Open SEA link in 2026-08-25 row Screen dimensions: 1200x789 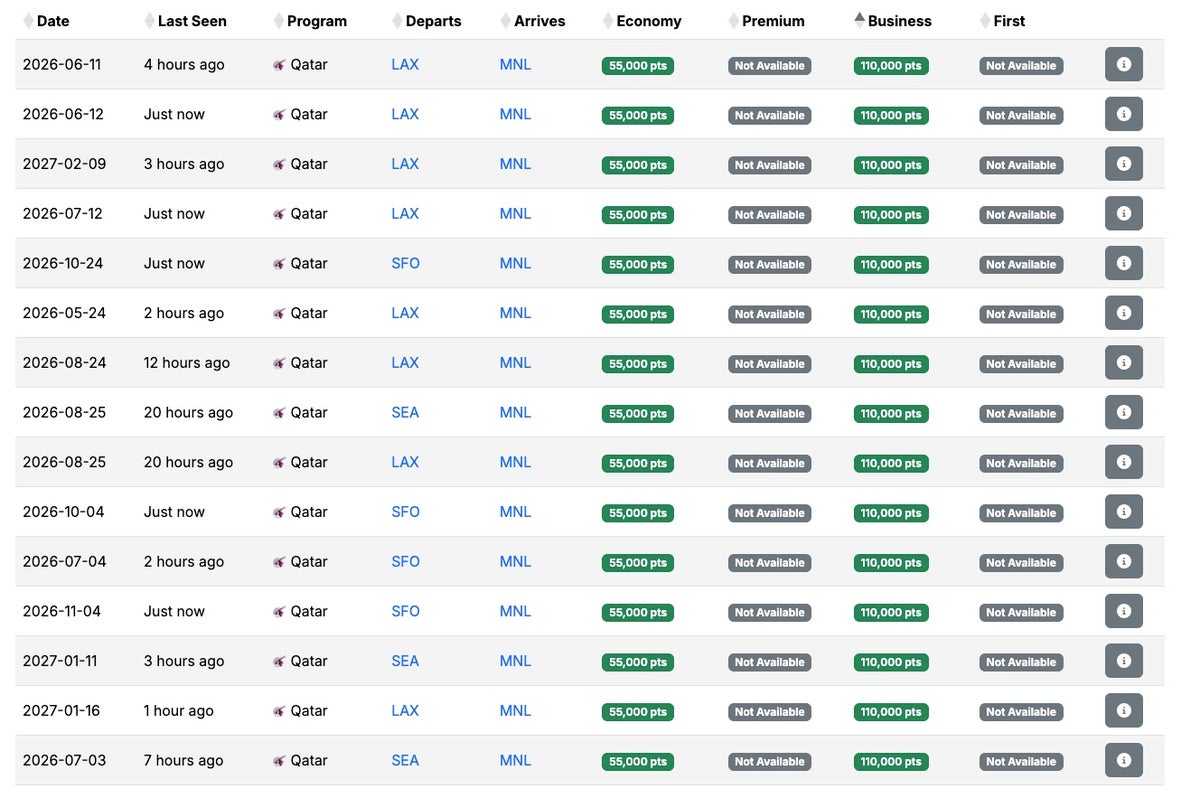pyautogui.click(x=405, y=412)
